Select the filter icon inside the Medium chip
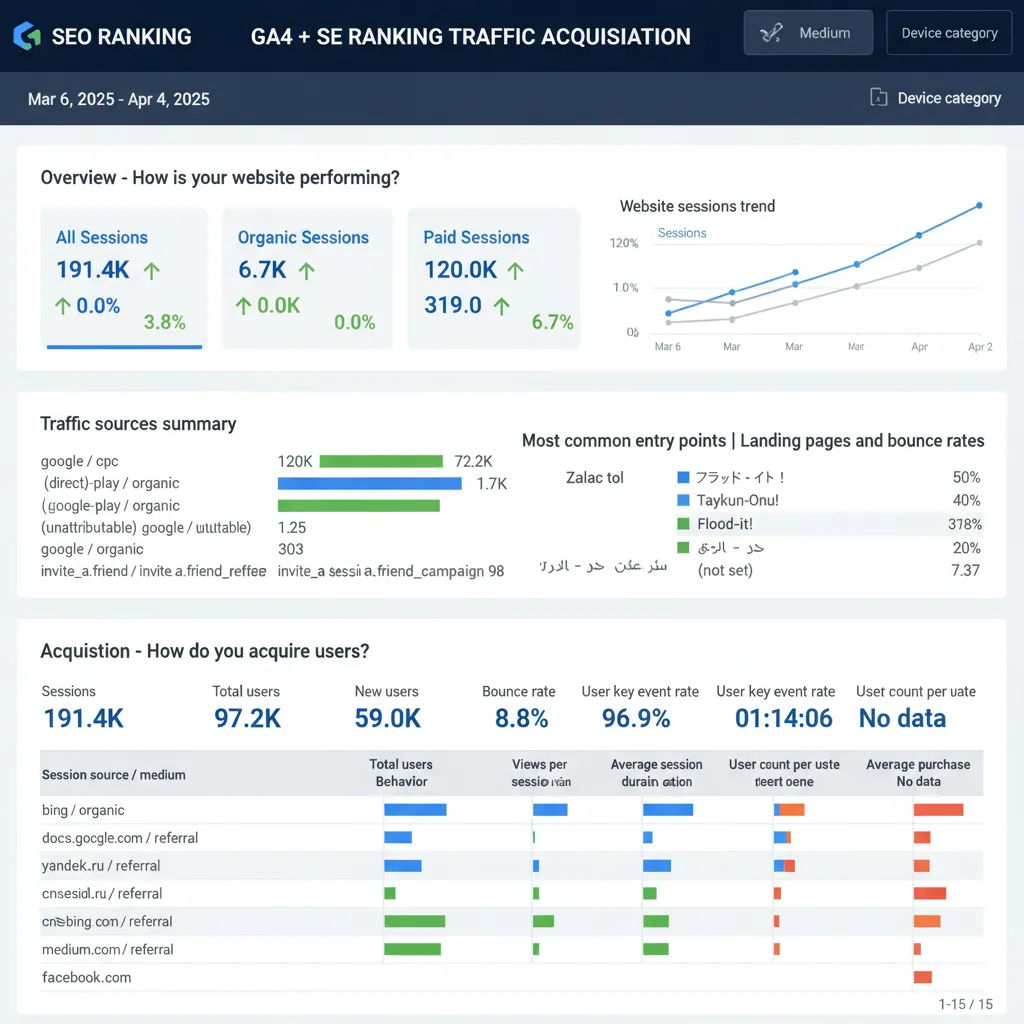Screen dimensions: 1024x1024 pyautogui.click(x=771, y=32)
